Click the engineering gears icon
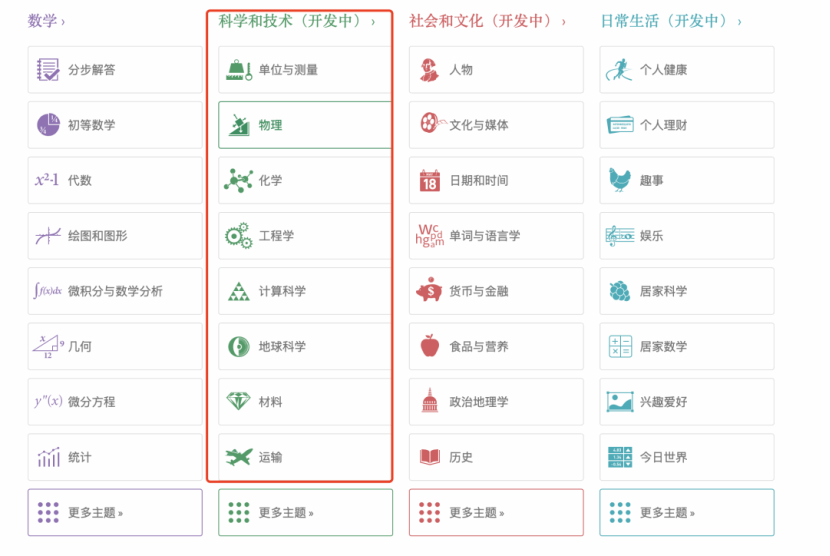This screenshot has width=830, height=556. coord(239,236)
